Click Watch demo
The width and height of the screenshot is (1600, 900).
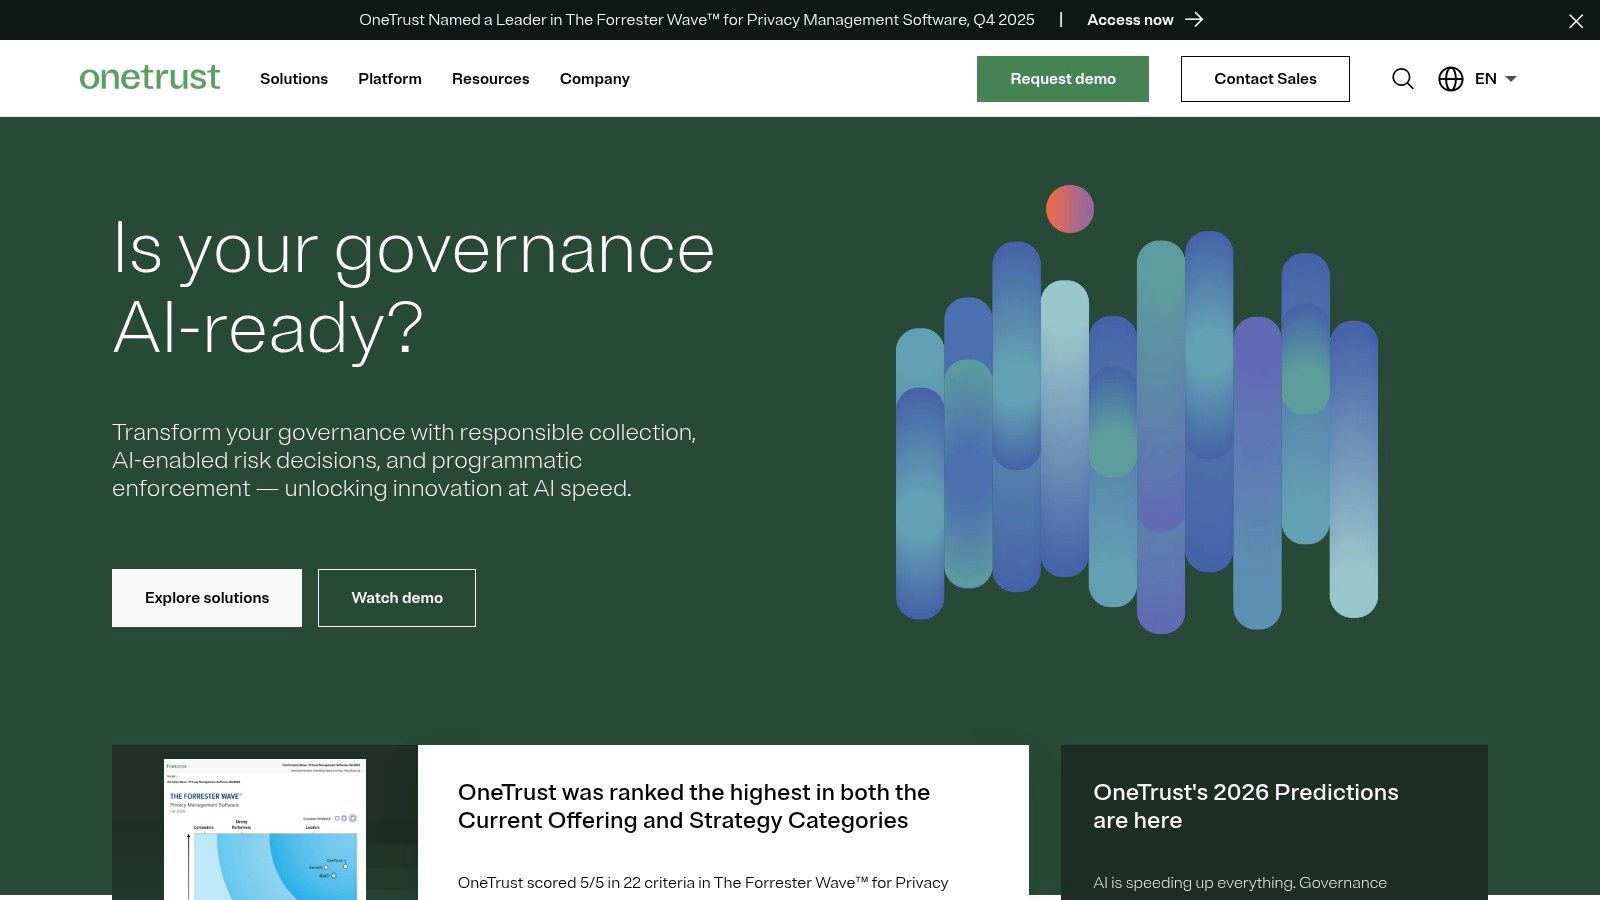point(396,597)
